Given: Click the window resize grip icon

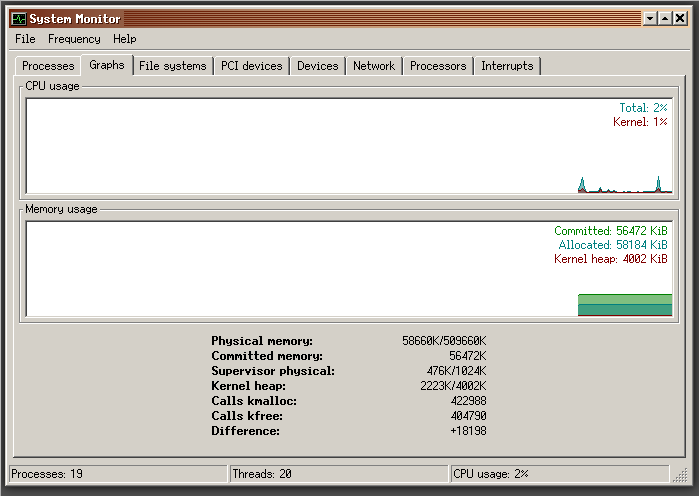Looking at the screenshot, I should (680, 476).
